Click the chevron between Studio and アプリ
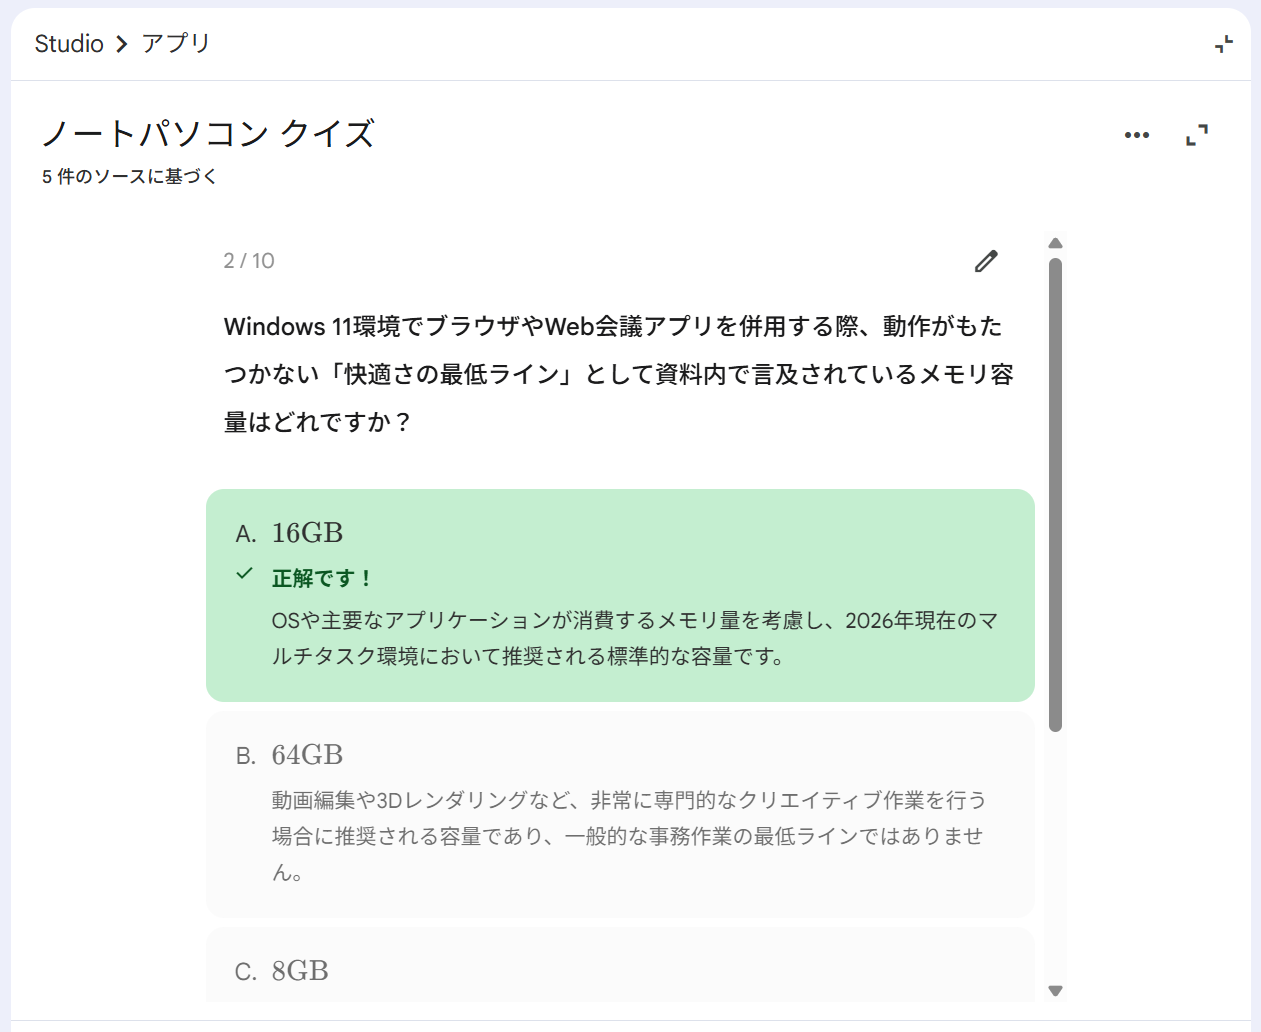The height and width of the screenshot is (1032, 1261). 122,44
